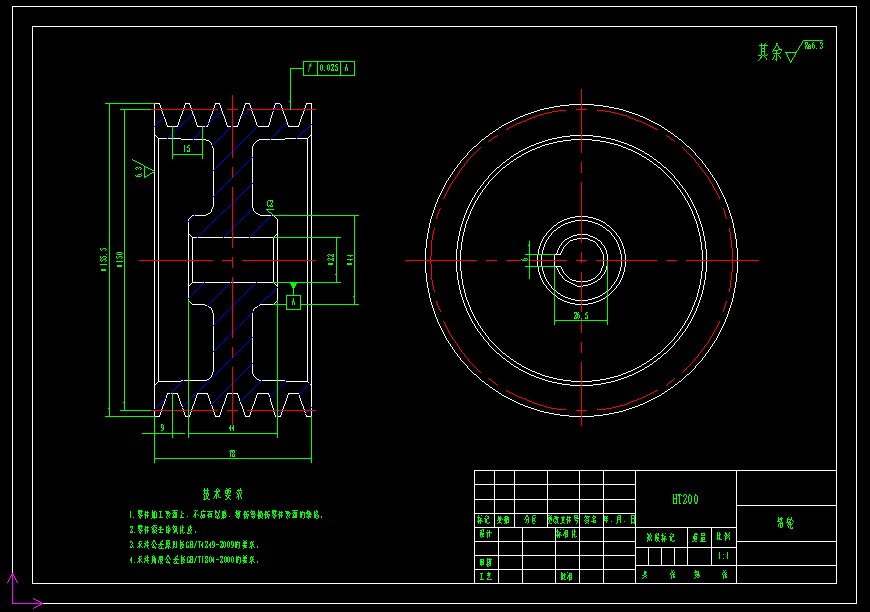Select the 技术要求 heading
The height and width of the screenshot is (612, 870).
[x=223, y=494]
